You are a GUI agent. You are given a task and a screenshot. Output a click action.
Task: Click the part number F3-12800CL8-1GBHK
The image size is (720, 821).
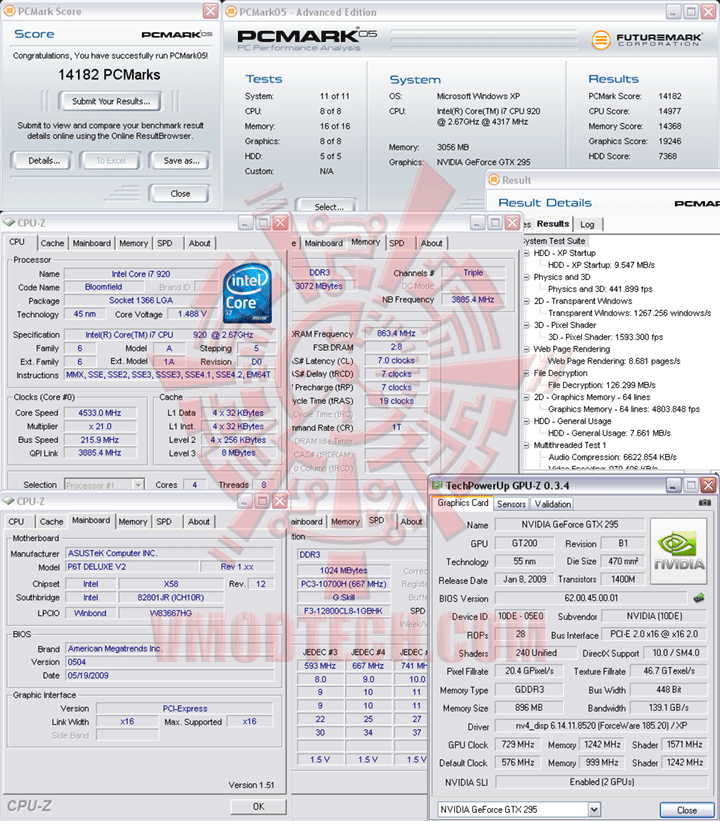click(x=343, y=611)
